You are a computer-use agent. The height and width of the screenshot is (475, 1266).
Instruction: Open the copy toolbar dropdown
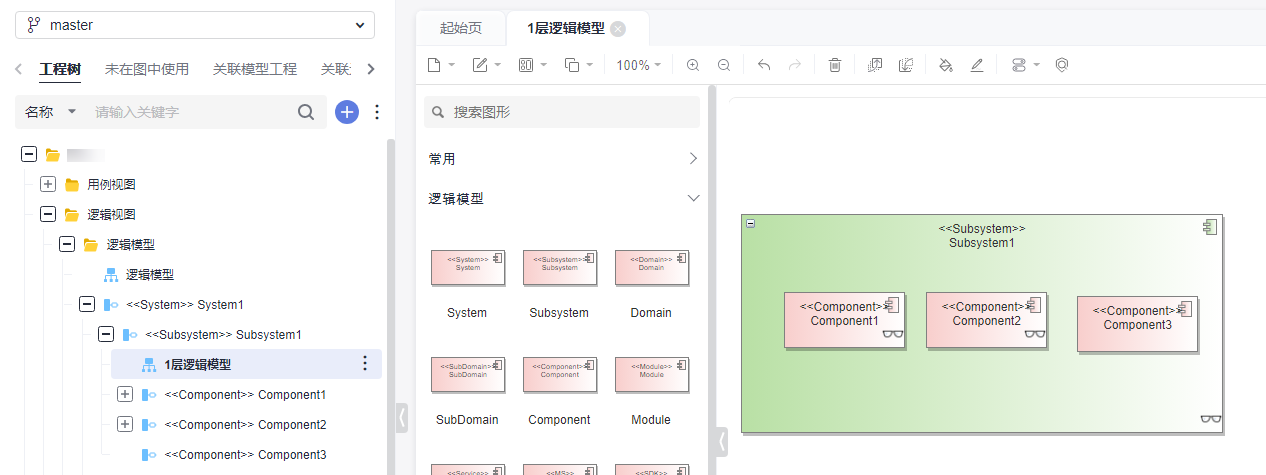(x=579, y=65)
